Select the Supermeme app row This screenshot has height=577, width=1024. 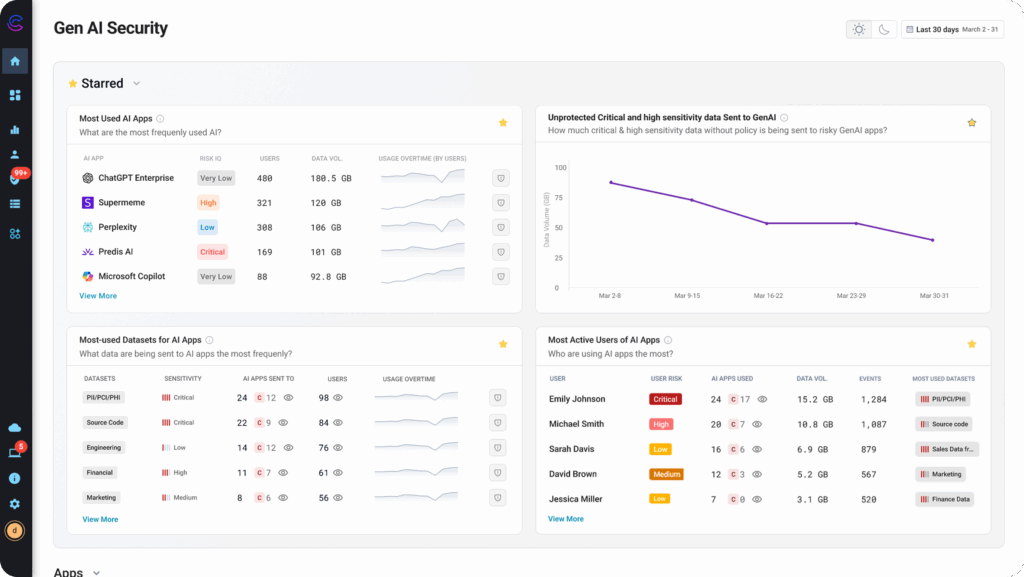[x=121, y=203]
